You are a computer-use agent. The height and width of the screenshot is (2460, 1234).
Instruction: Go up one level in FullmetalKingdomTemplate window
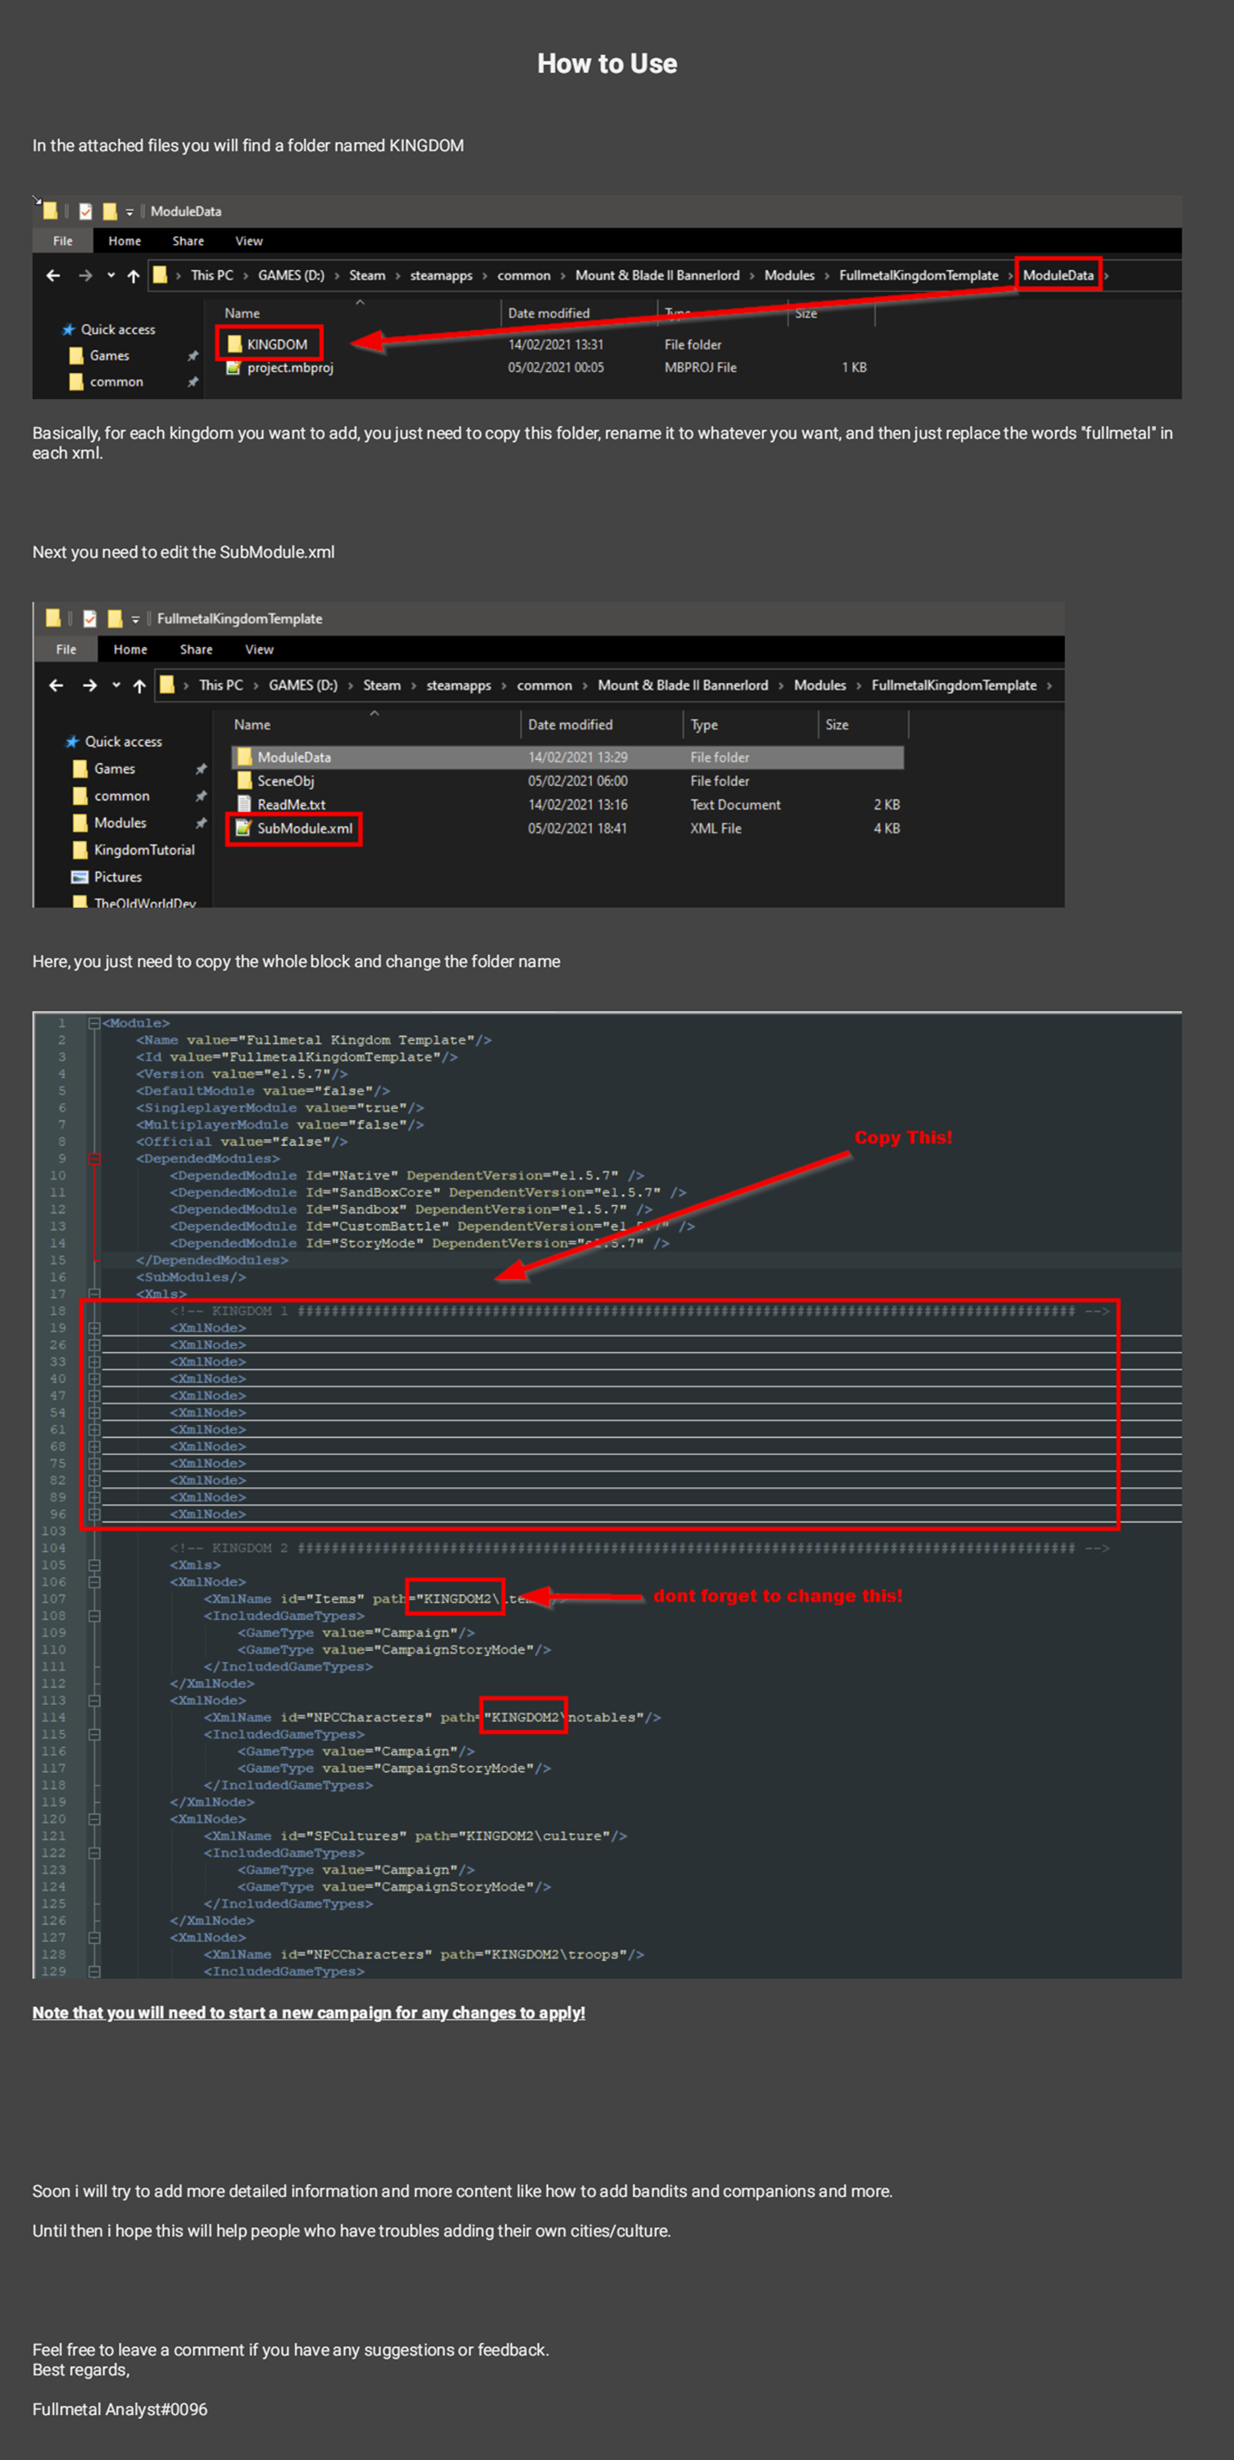(139, 685)
